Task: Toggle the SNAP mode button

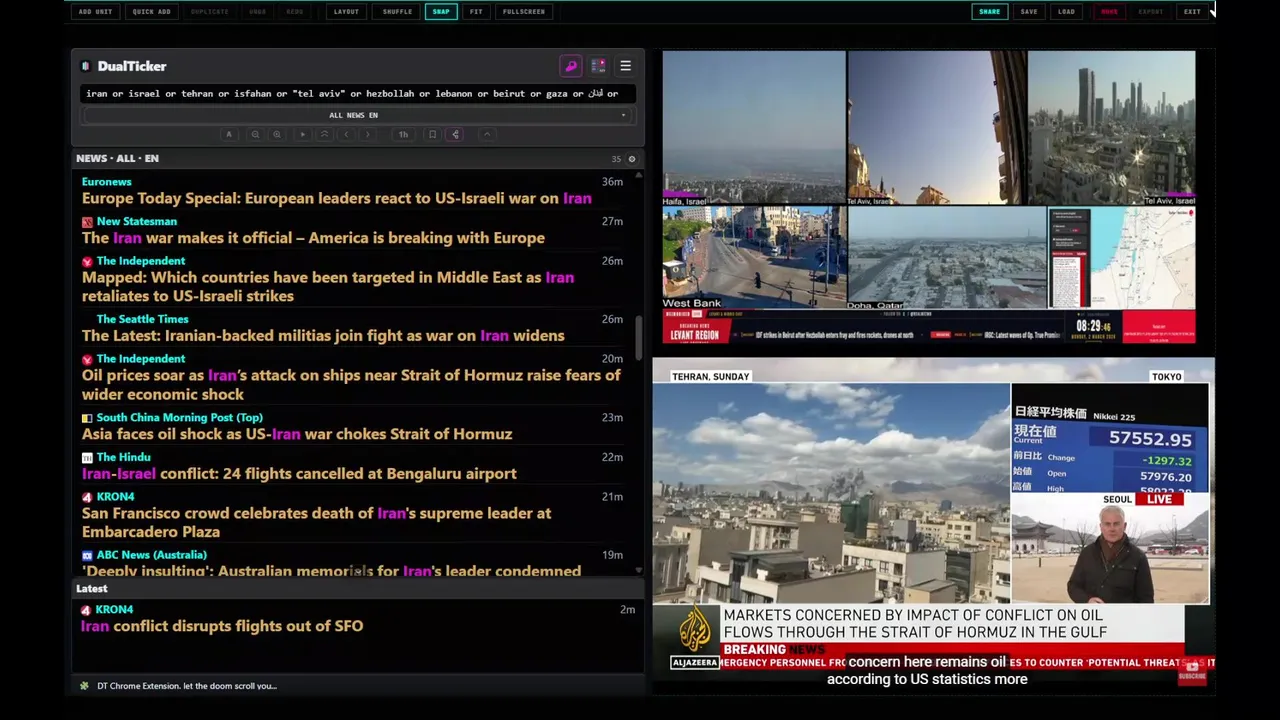Action: 441,12
